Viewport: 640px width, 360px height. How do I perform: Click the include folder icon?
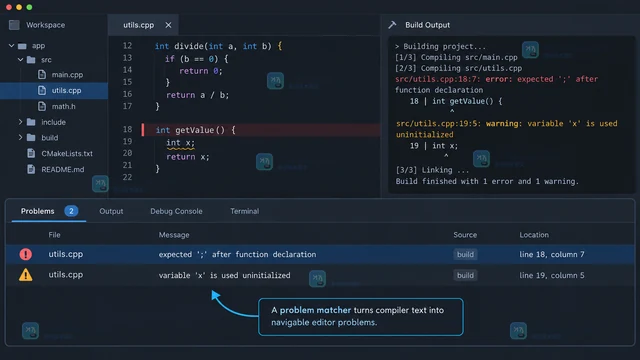tap(31, 122)
